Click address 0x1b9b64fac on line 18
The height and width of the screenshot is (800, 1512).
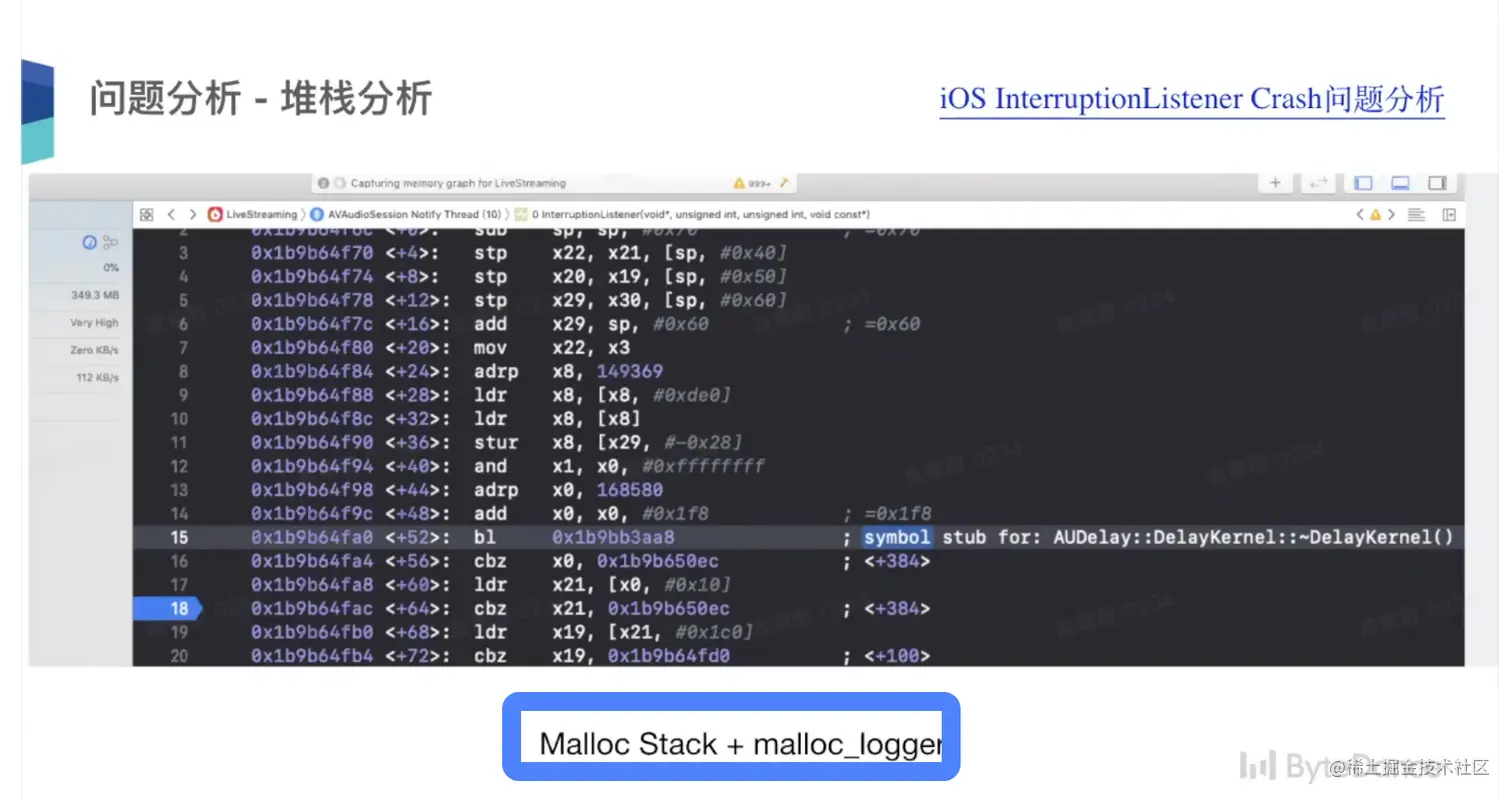pos(313,608)
